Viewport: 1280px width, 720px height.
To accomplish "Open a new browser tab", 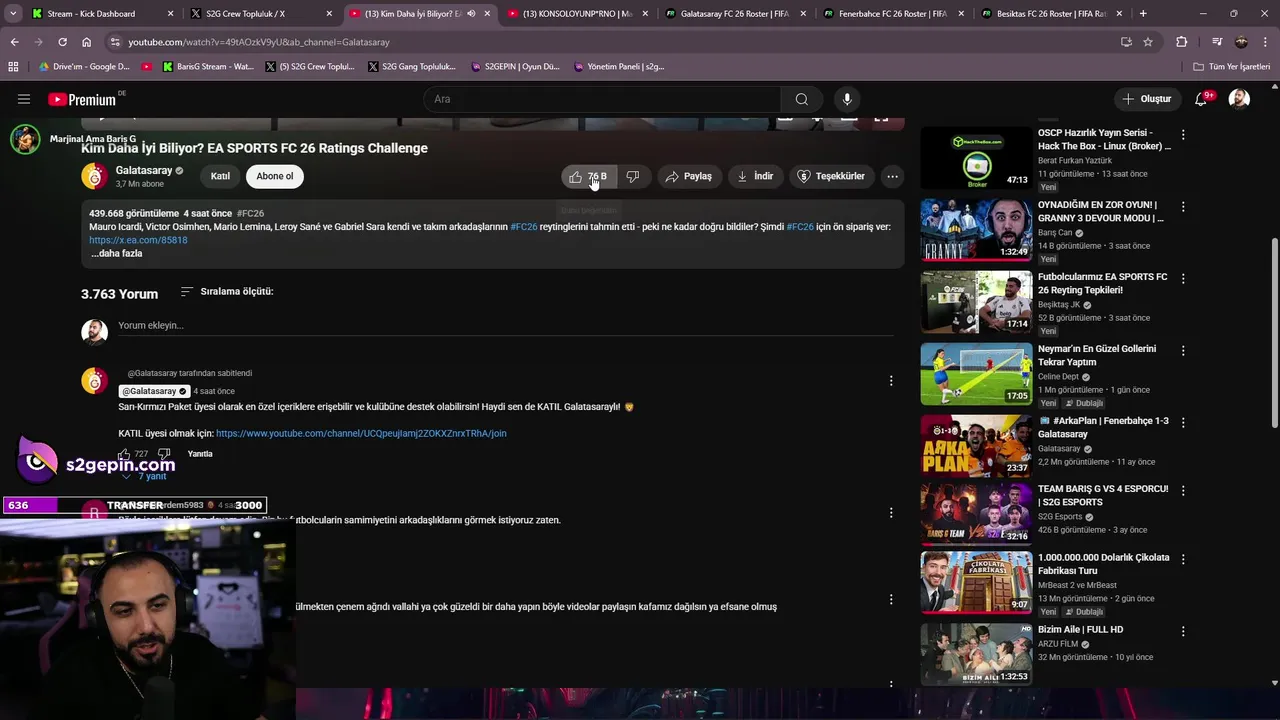I will [x=1143, y=14].
